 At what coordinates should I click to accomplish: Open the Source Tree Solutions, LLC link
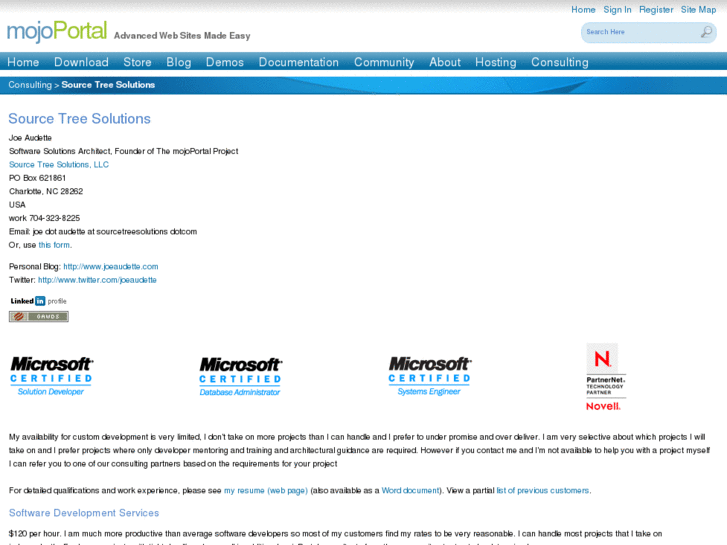click(x=59, y=165)
